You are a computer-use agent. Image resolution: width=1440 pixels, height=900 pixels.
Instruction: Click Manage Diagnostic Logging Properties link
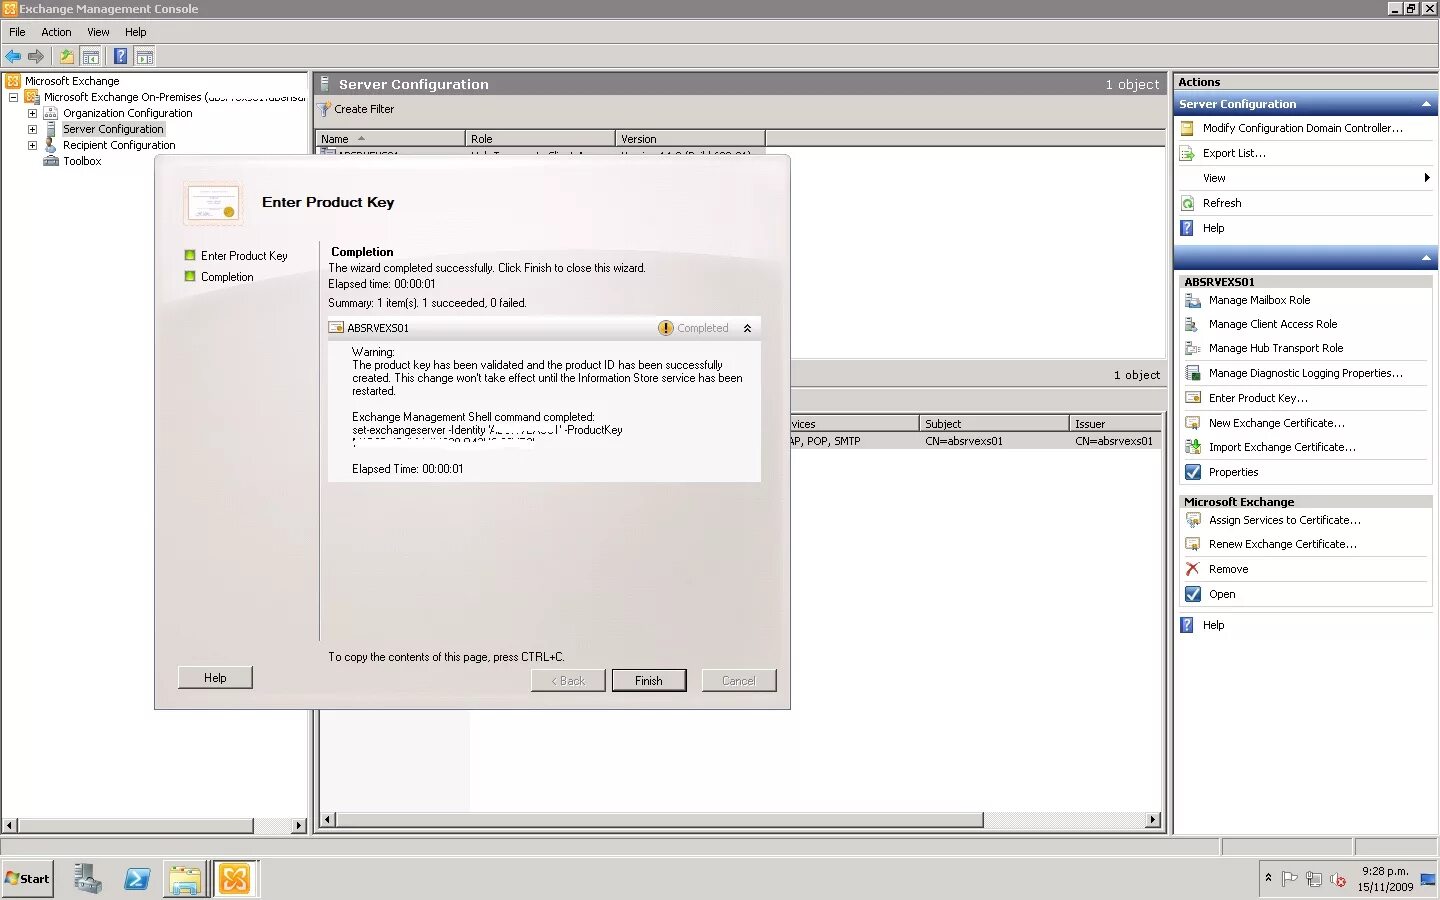coord(1305,373)
